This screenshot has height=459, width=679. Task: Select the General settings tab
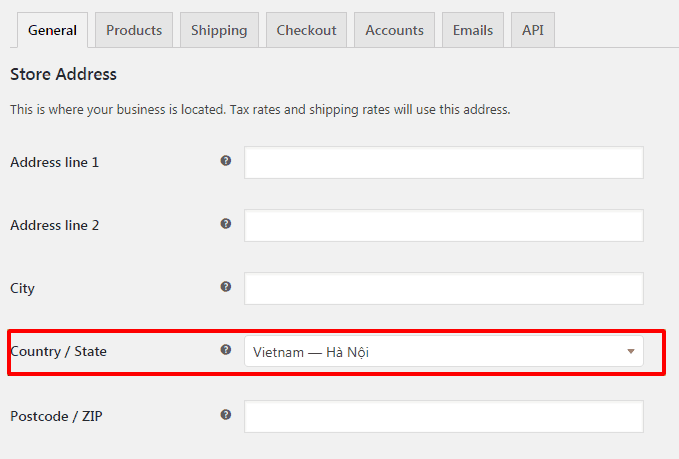52,30
